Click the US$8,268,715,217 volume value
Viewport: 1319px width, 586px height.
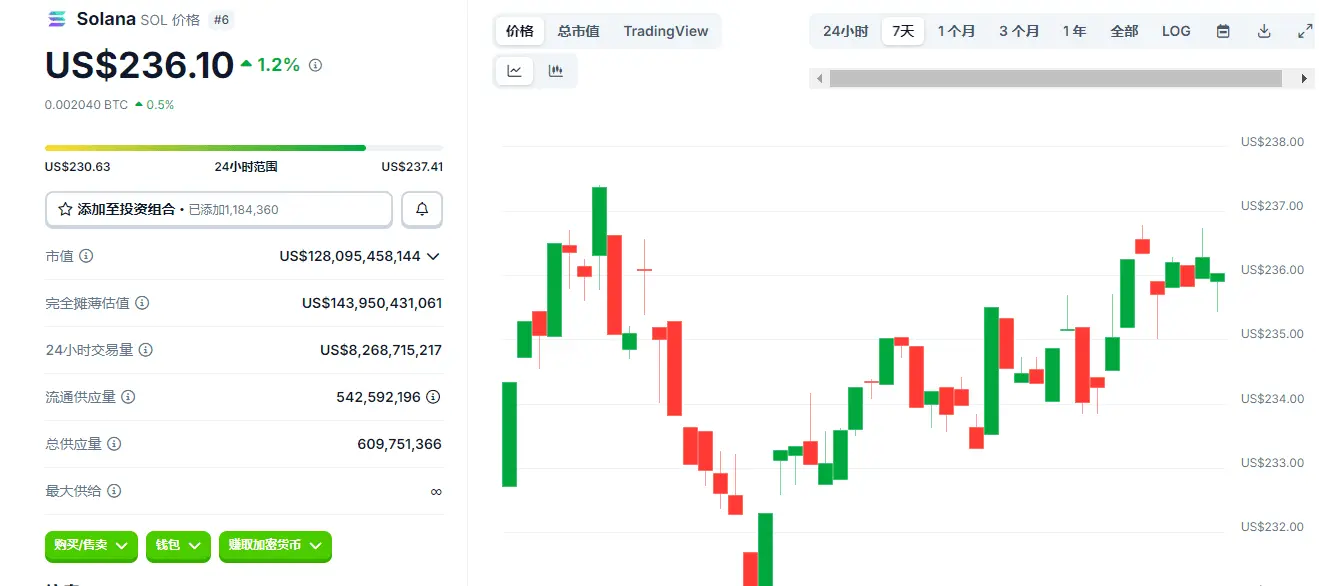(381, 350)
